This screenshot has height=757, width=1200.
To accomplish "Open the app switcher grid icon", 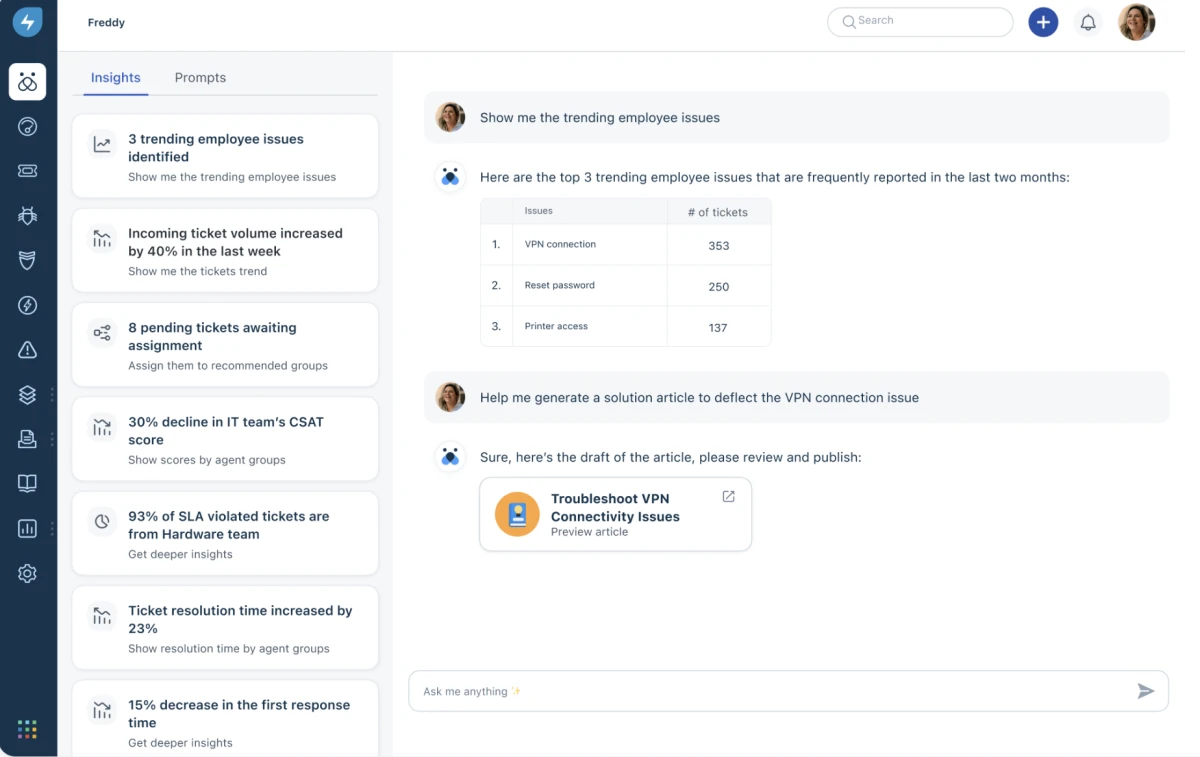I will click(27, 729).
